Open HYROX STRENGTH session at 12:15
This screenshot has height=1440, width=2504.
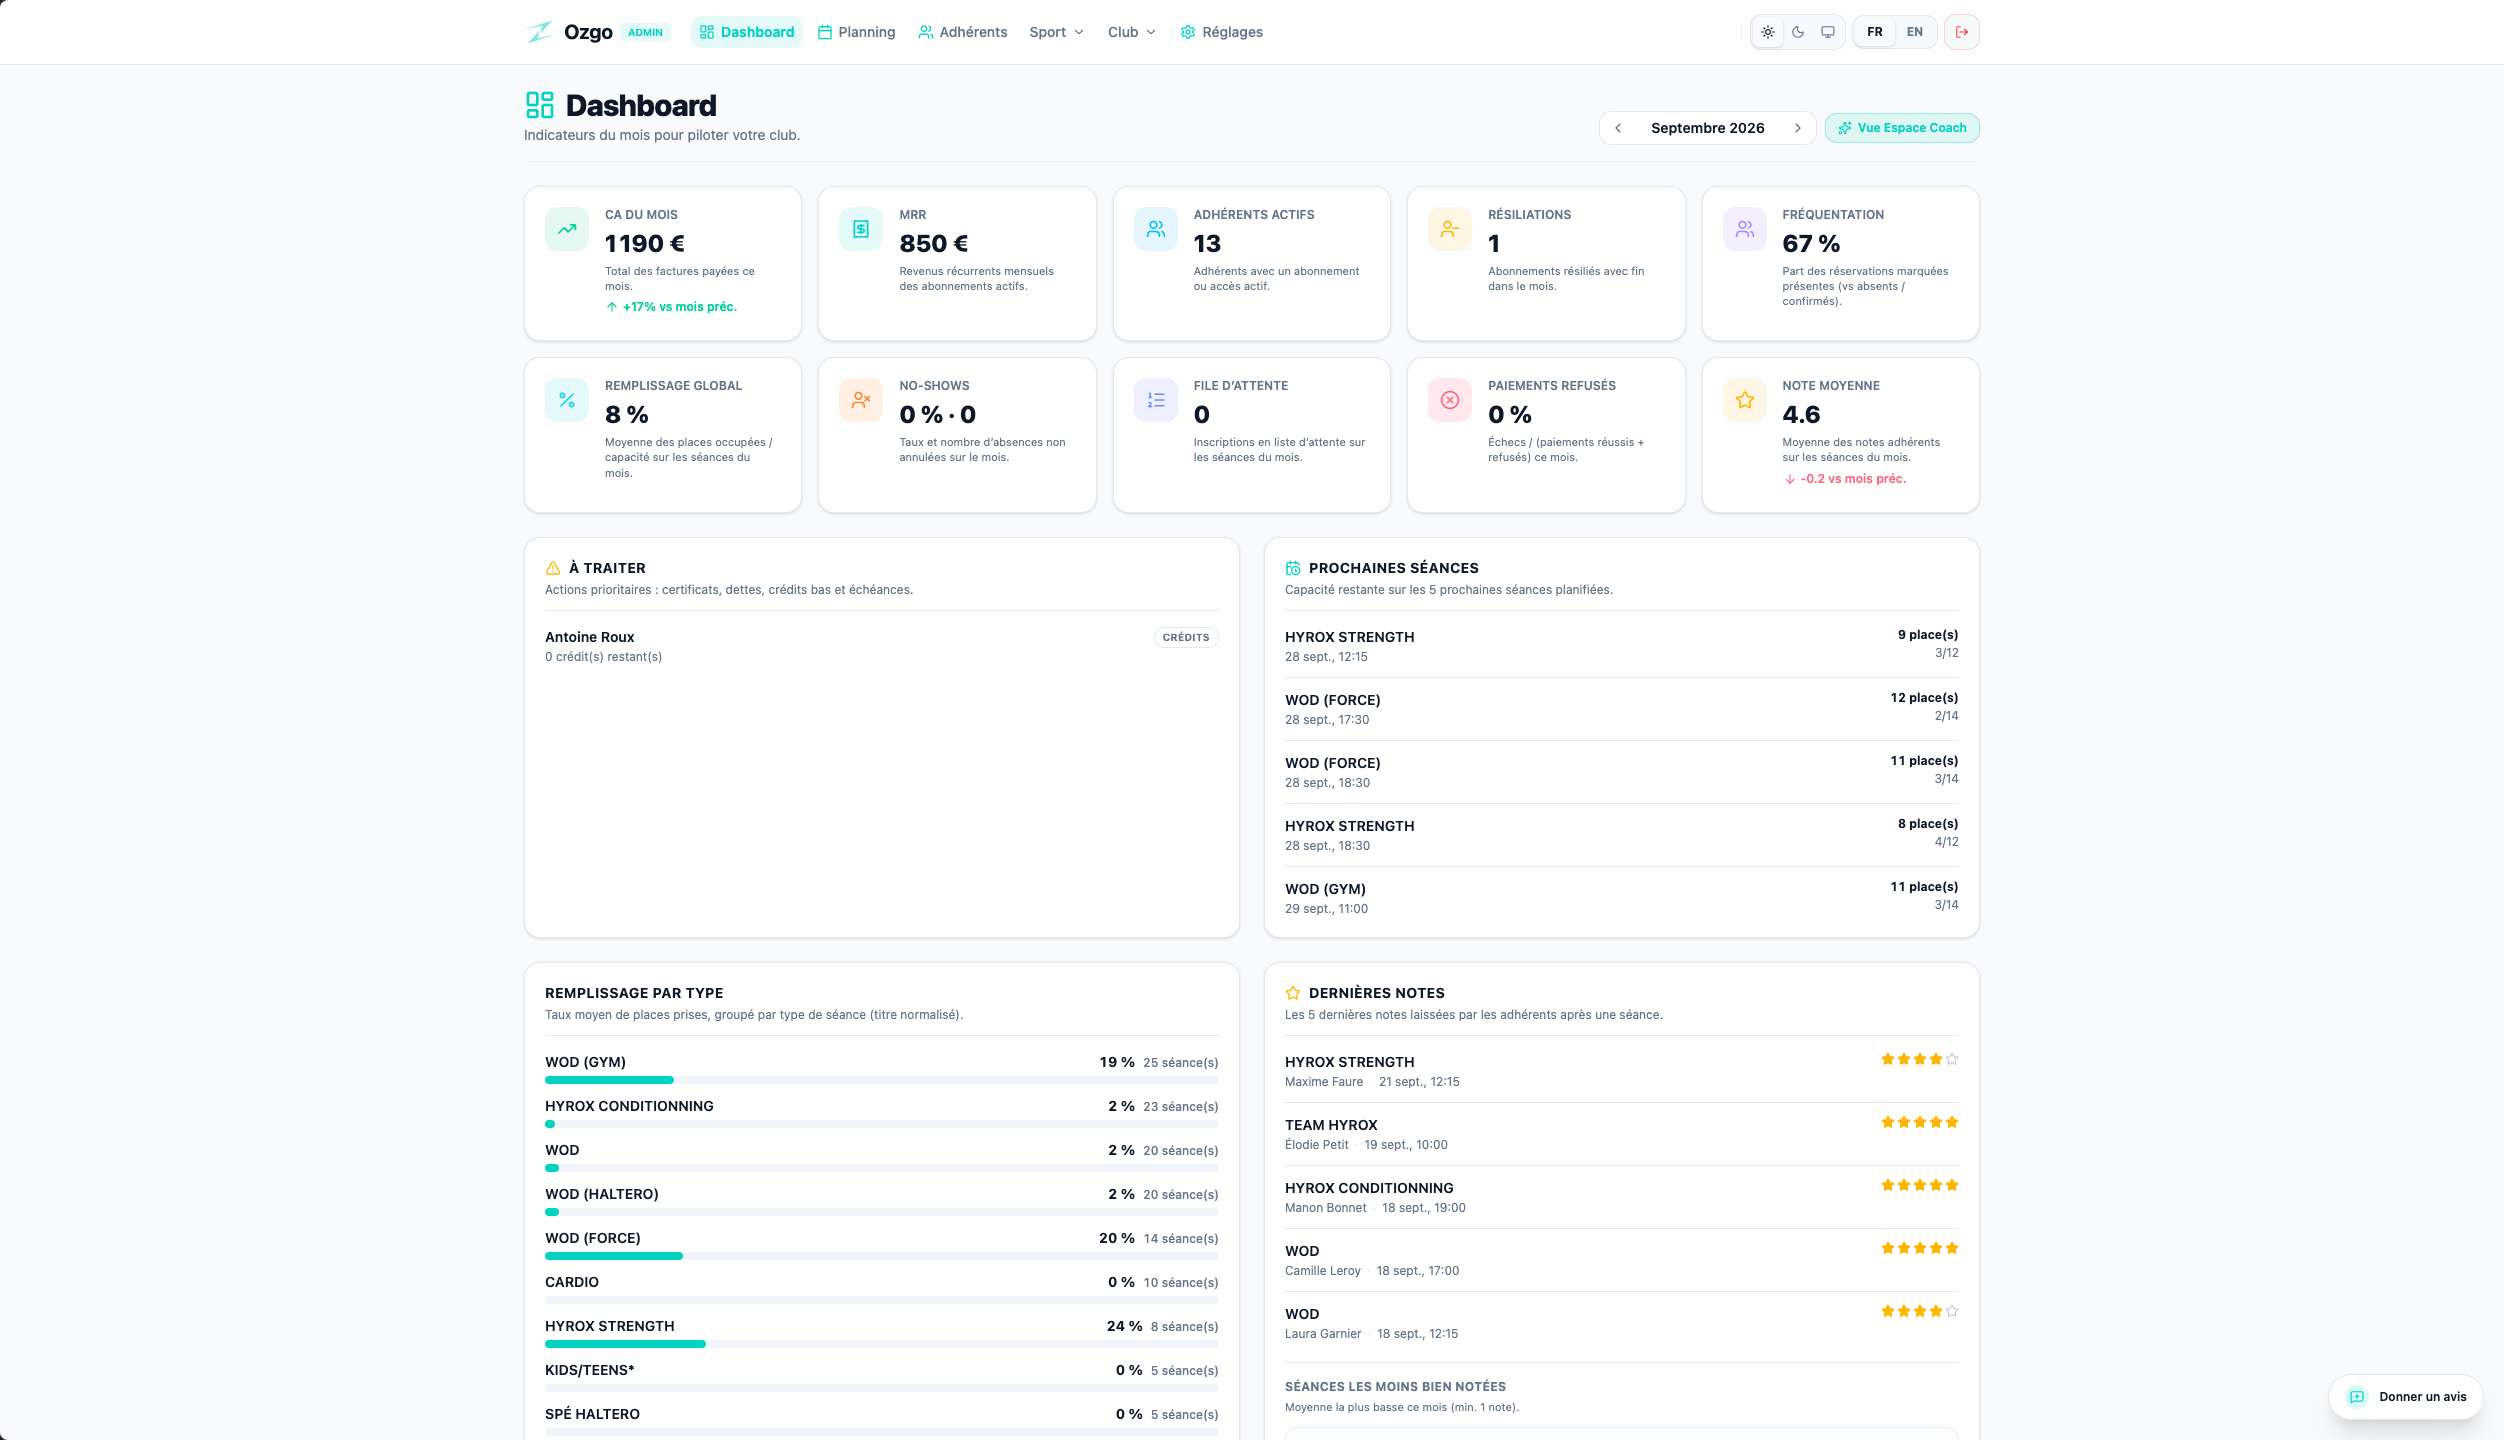coord(1621,646)
